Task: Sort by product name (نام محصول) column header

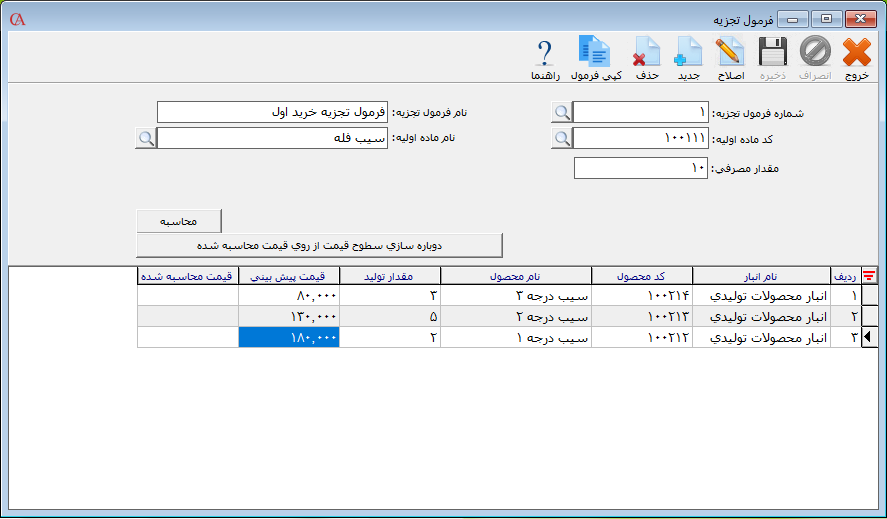Action: pyautogui.click(x=515, y=276)
